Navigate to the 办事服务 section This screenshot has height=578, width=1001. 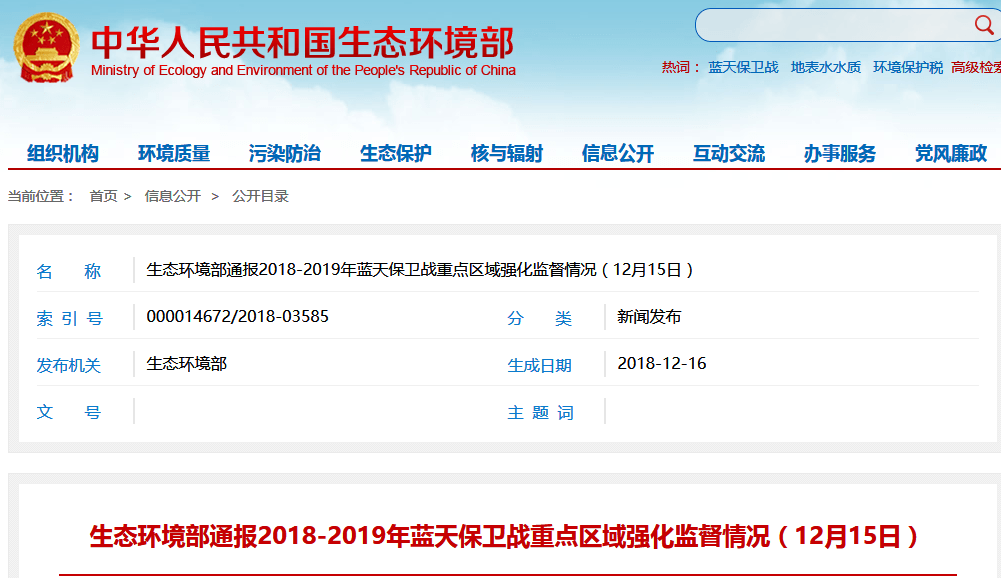click(x=840, y=153)
